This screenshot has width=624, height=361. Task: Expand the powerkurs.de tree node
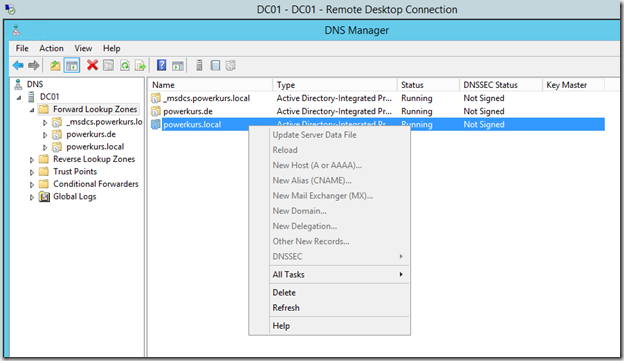[45, 135]
